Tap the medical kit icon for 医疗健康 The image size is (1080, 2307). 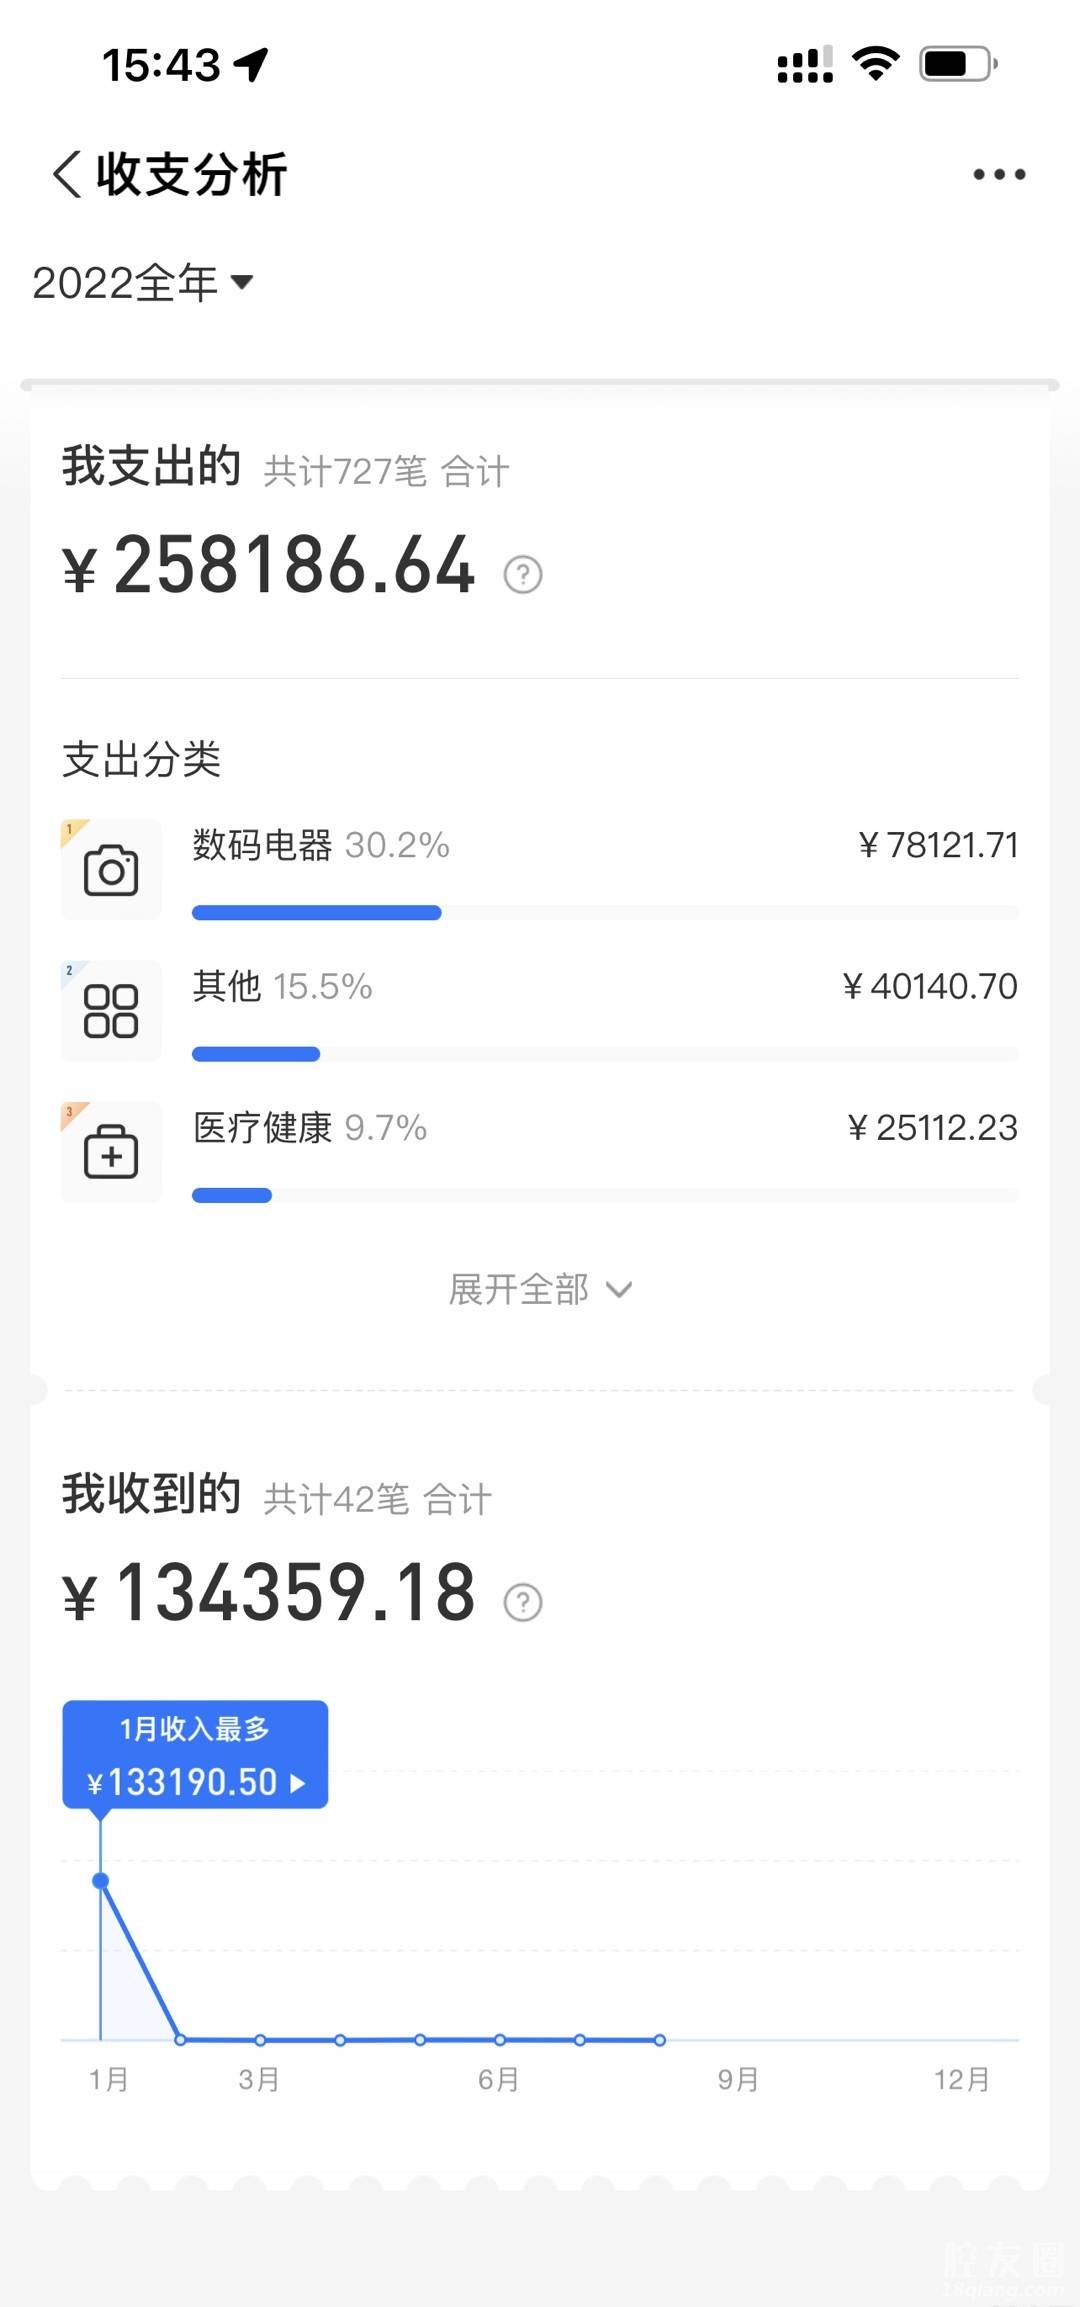pyautogui.click(x=111, y=1152)
